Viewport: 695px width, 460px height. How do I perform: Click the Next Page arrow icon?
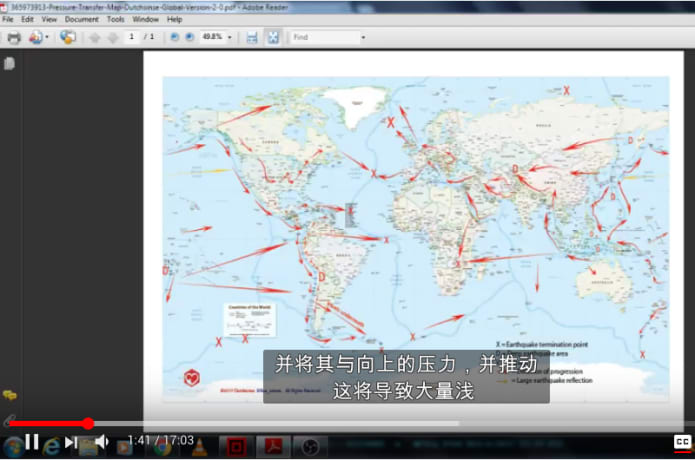point(113,38)
